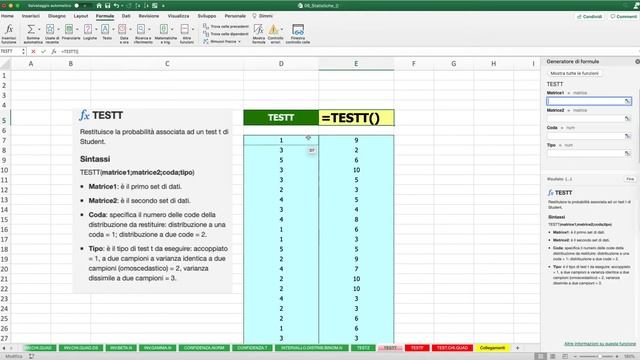The image size is (640, 360).
Task: Click the Mostra formule icon
Action: (258, 29)
